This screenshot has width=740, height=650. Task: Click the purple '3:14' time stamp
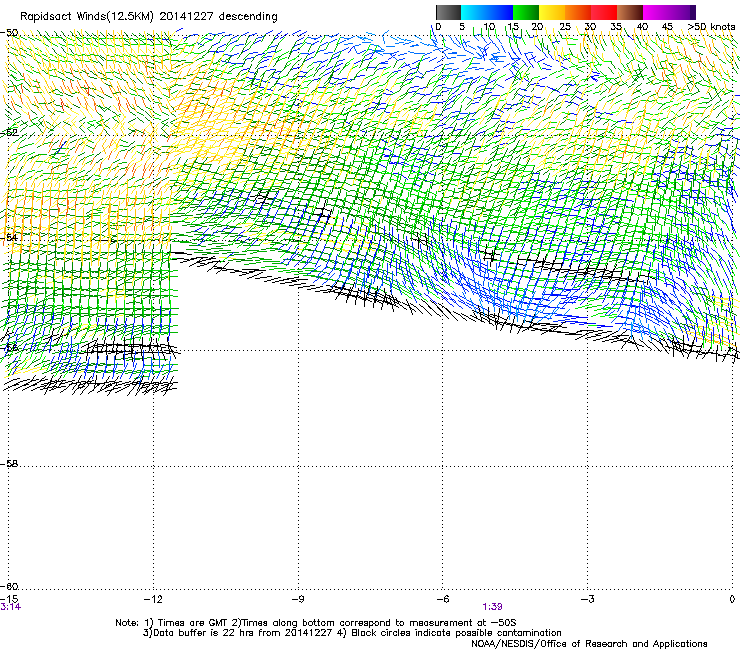[x=11, y=607]
